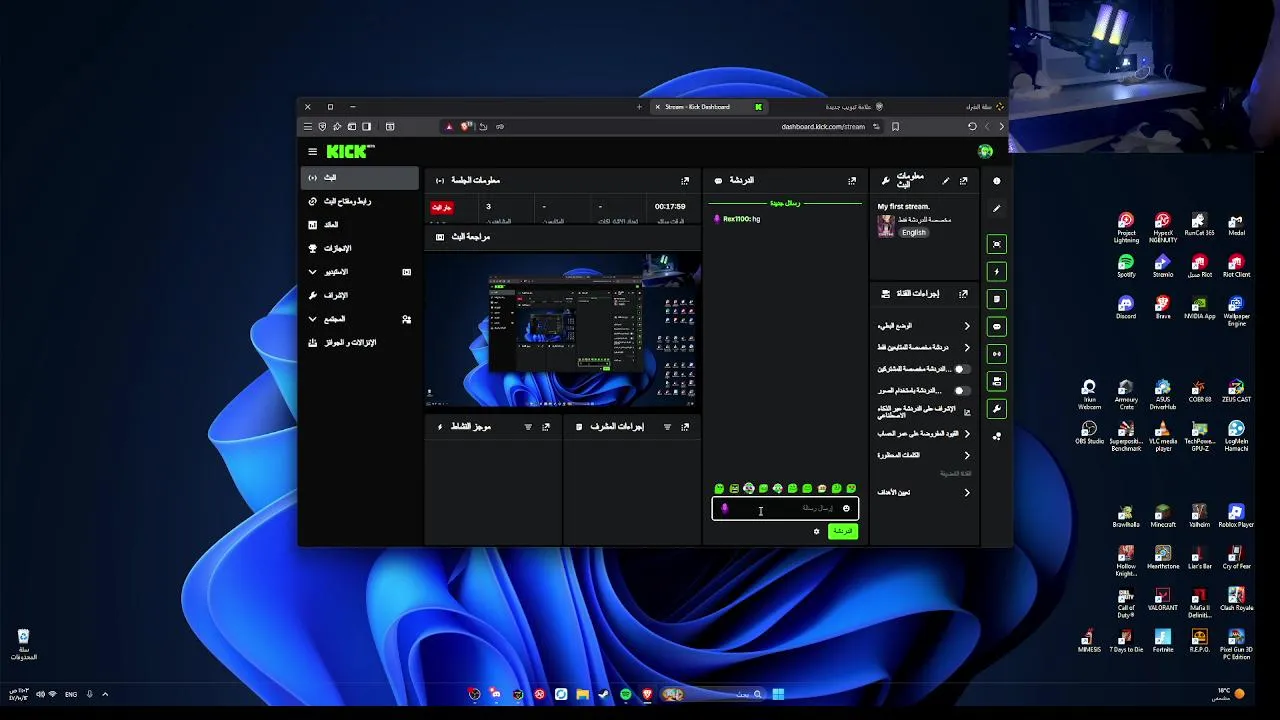Toggle the note widget in right strip
Viewport: 1280px width, 720px height.
point(996,299)
